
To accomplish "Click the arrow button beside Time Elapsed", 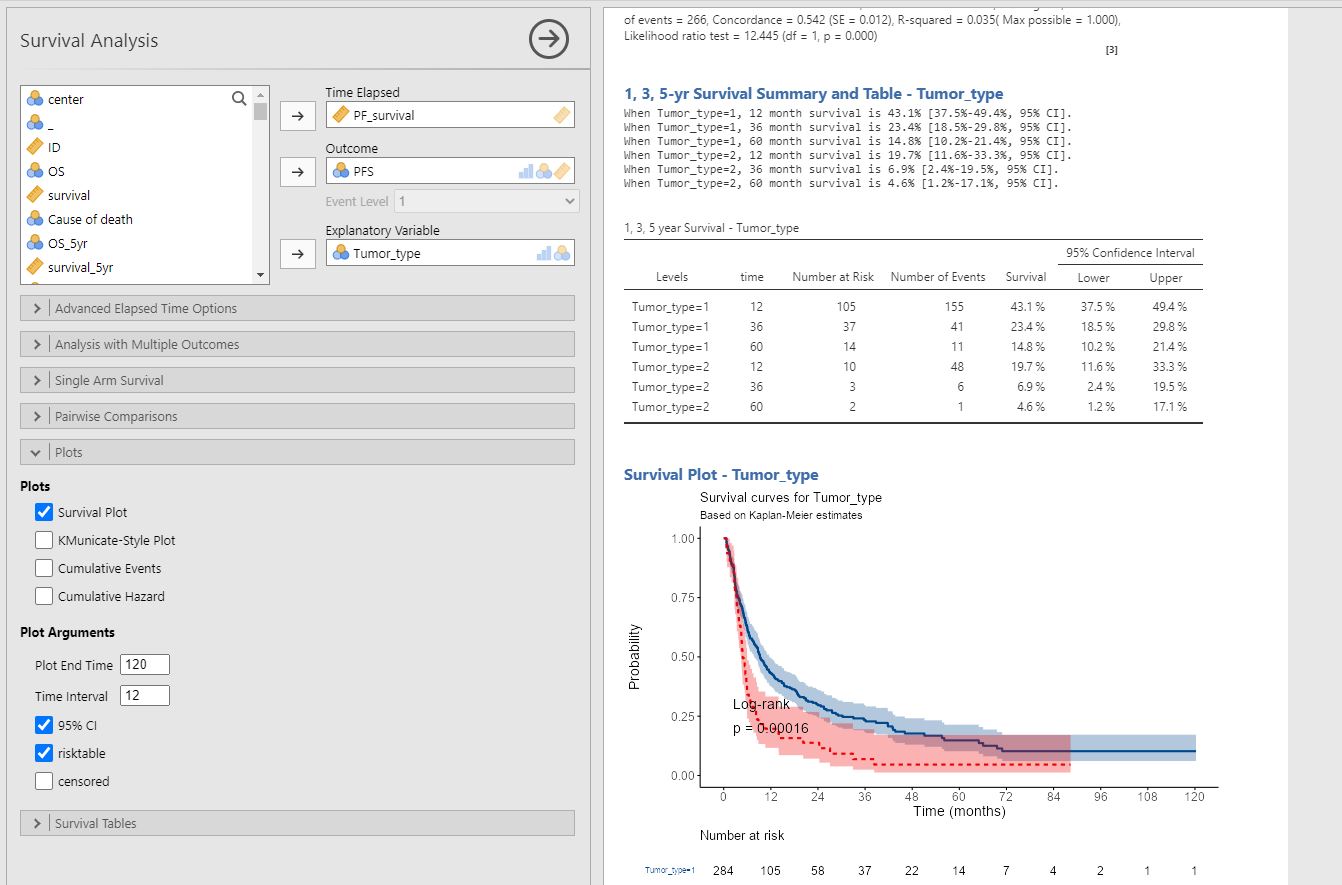I will (297, 115).
